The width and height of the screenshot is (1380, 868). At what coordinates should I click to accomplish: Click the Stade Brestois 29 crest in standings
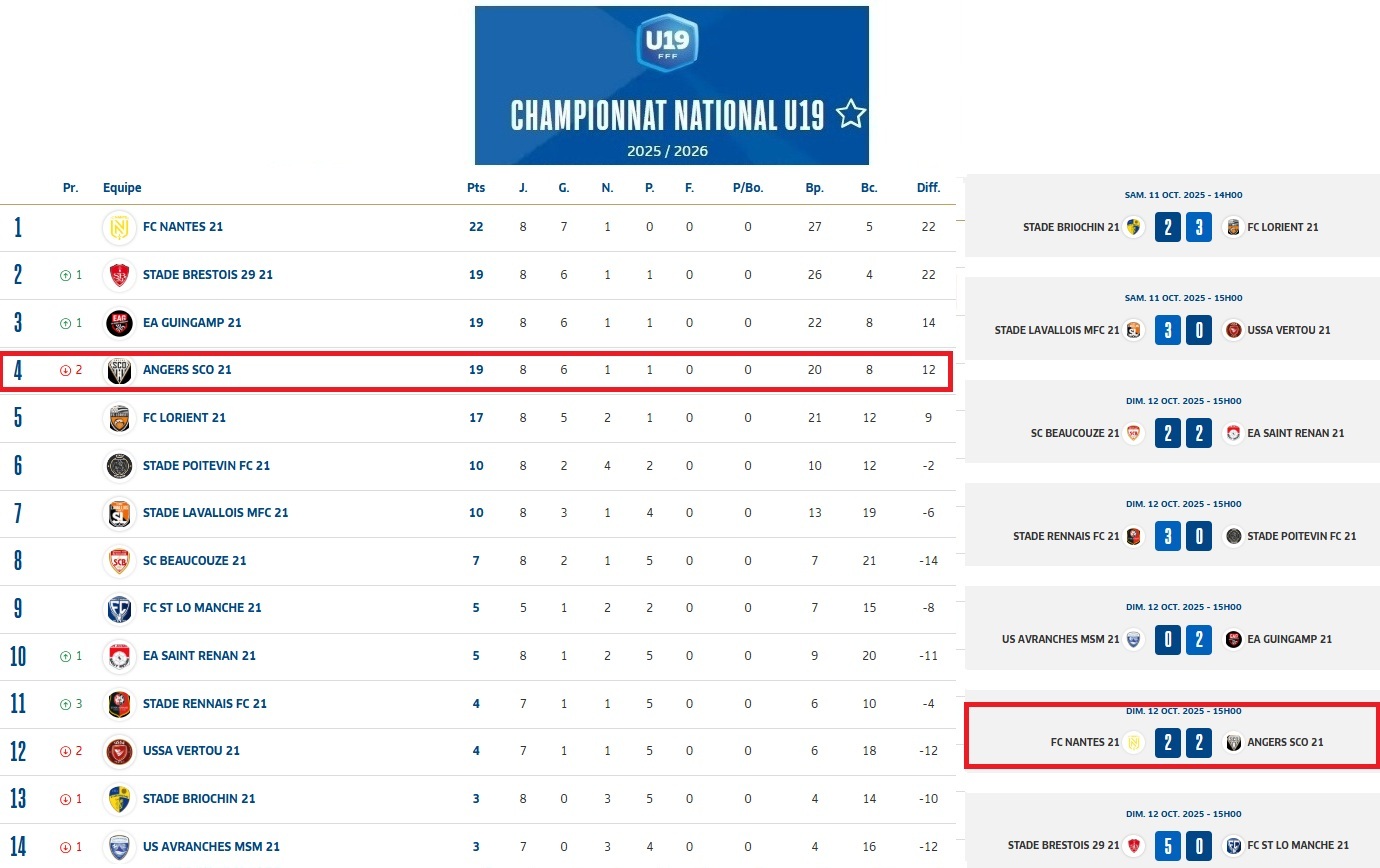tap(119, 275)
